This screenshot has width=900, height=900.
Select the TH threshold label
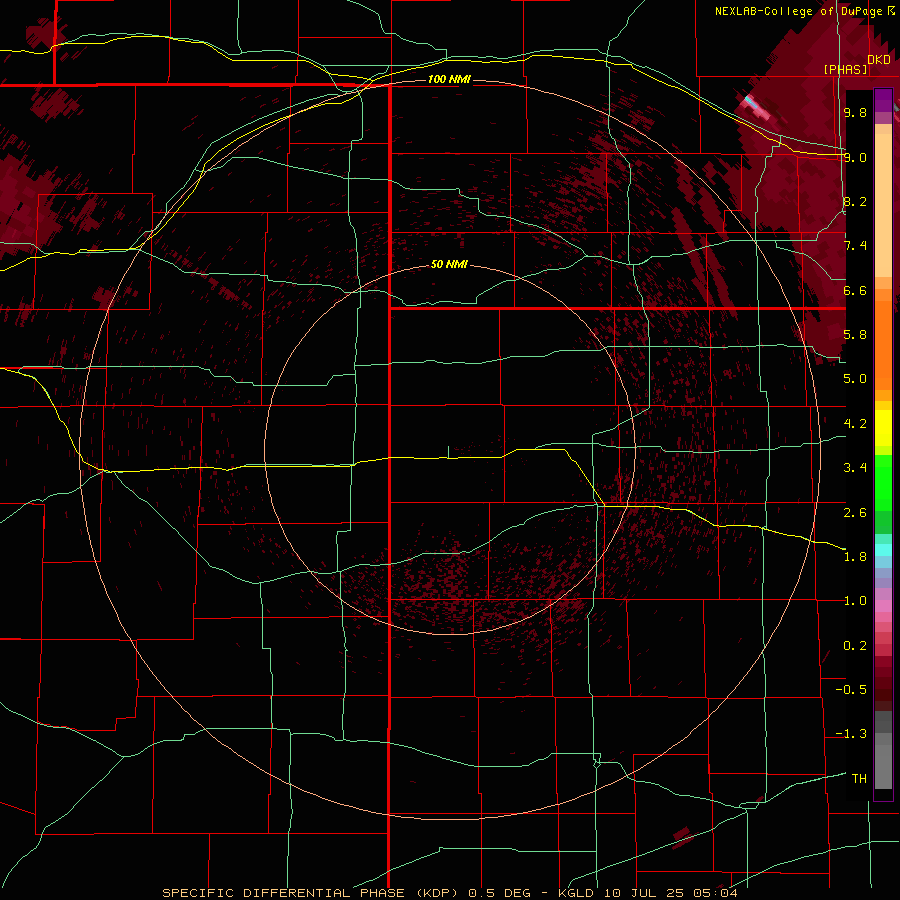(859, 779)
